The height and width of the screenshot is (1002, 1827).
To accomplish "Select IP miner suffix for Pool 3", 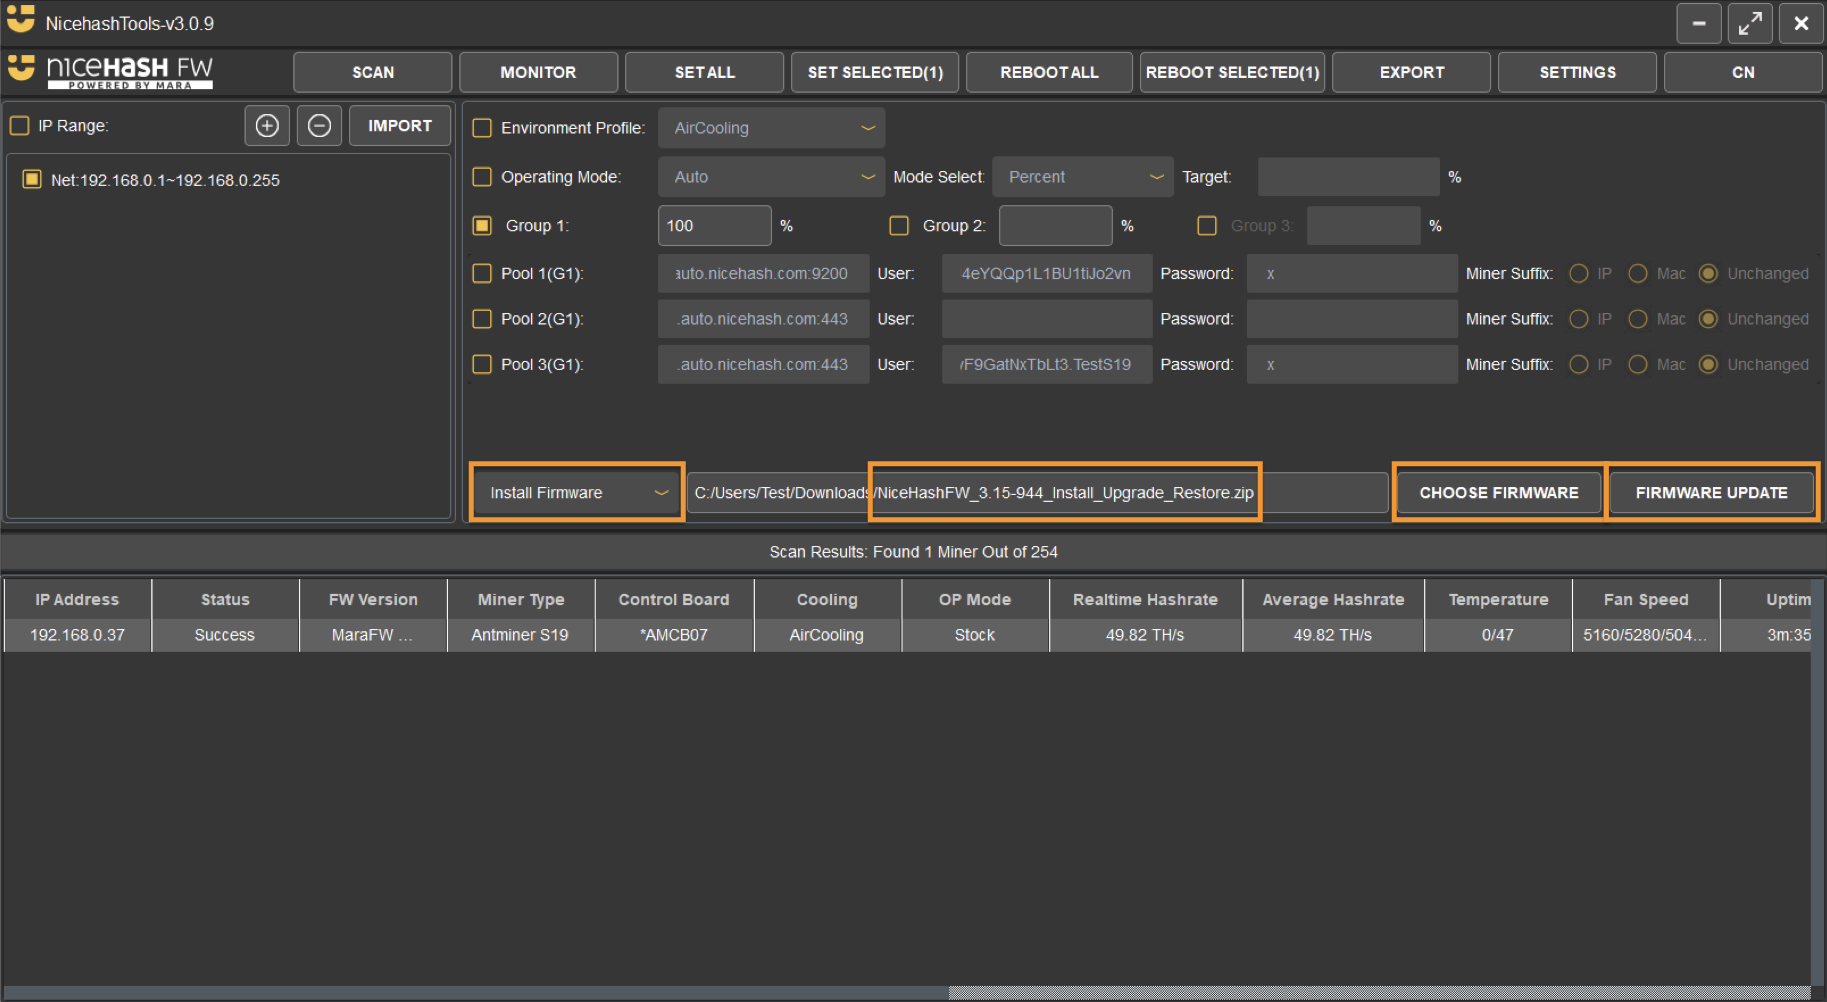I will coord(1579,364).
